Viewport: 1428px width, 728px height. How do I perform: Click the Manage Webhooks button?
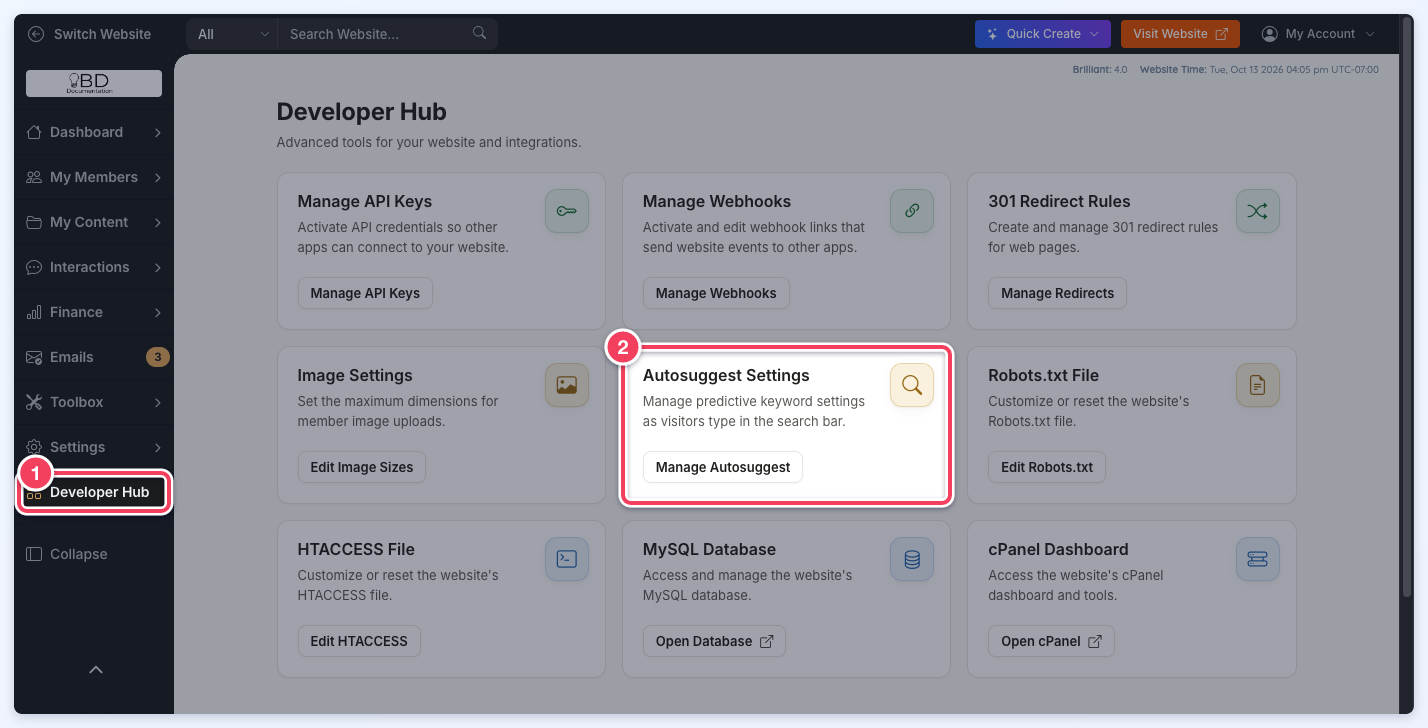[716, 293]
